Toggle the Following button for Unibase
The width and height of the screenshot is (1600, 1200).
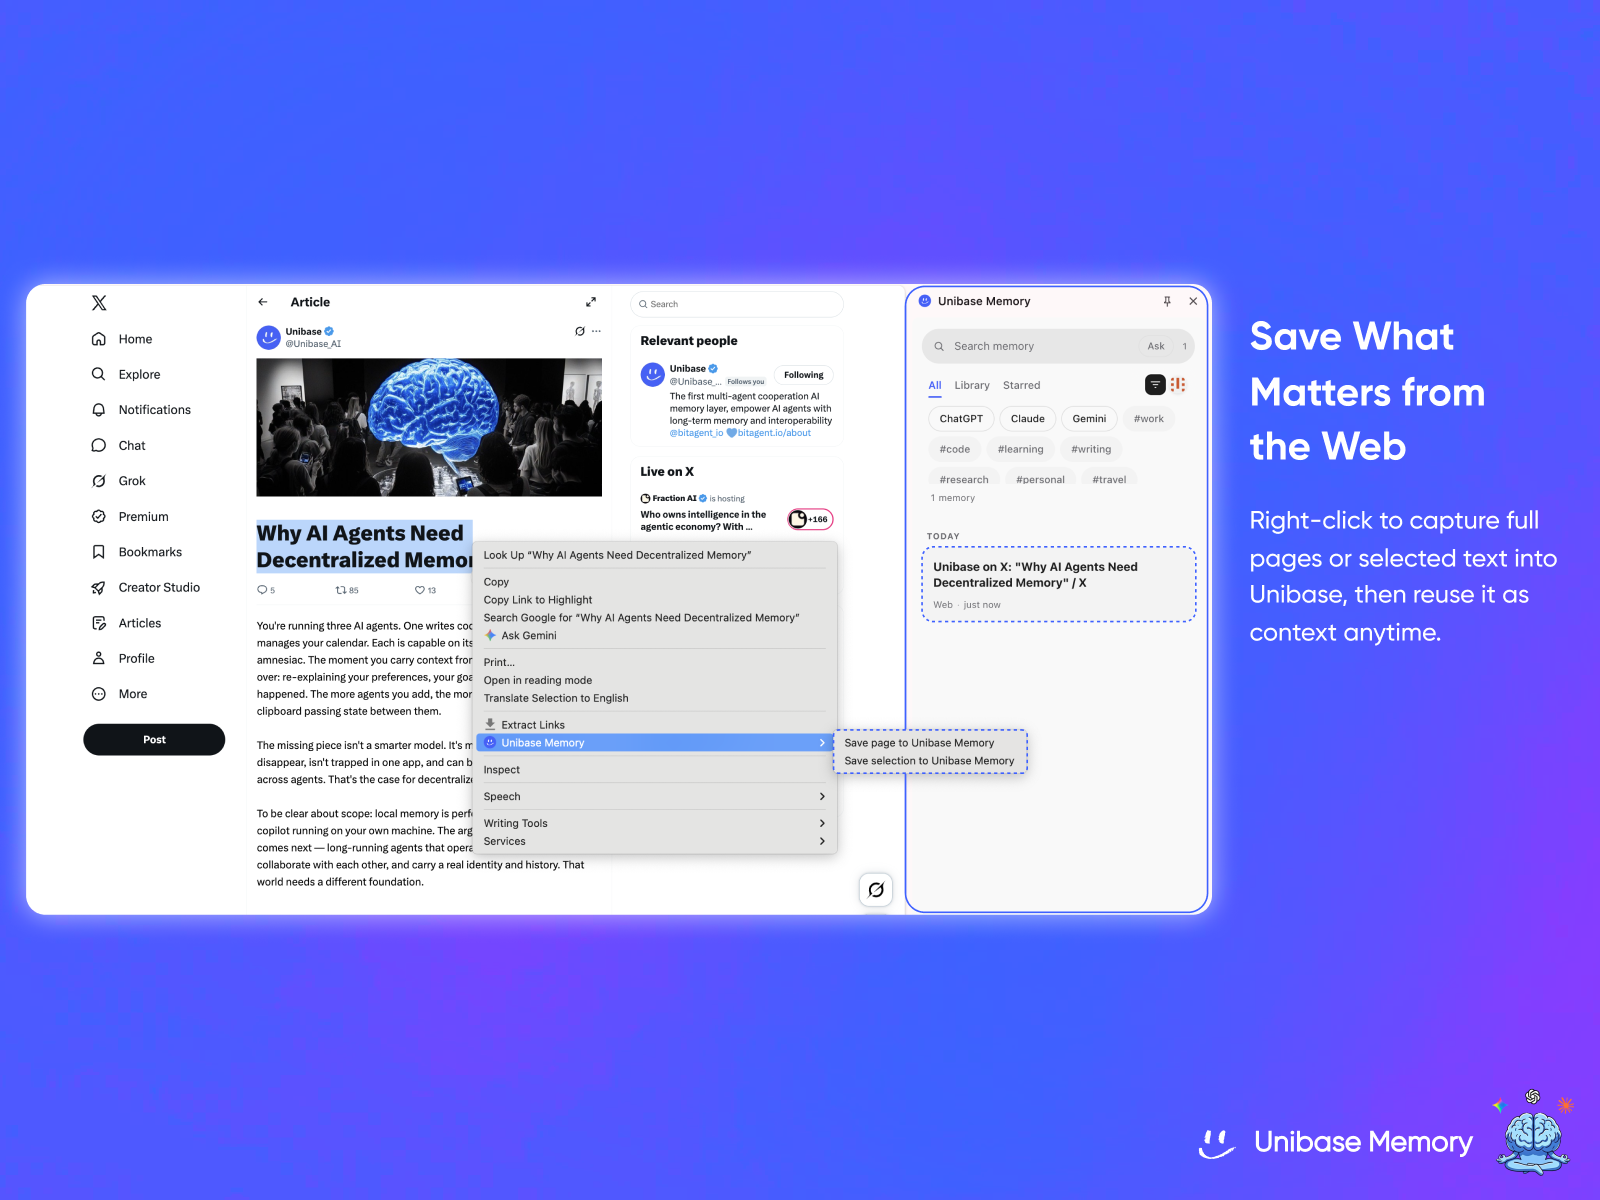tap(804, 375)
